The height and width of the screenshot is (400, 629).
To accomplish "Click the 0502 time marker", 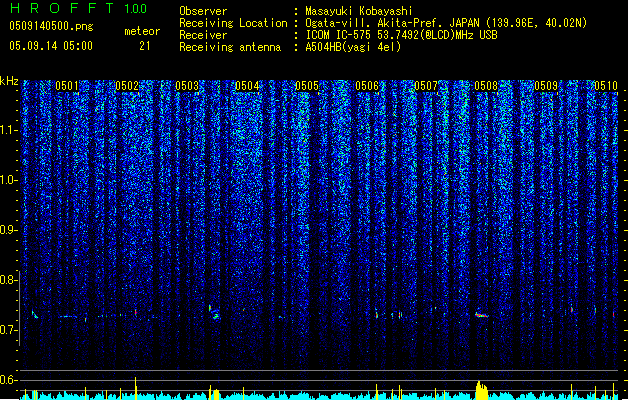I will click(x=127, y=86).
